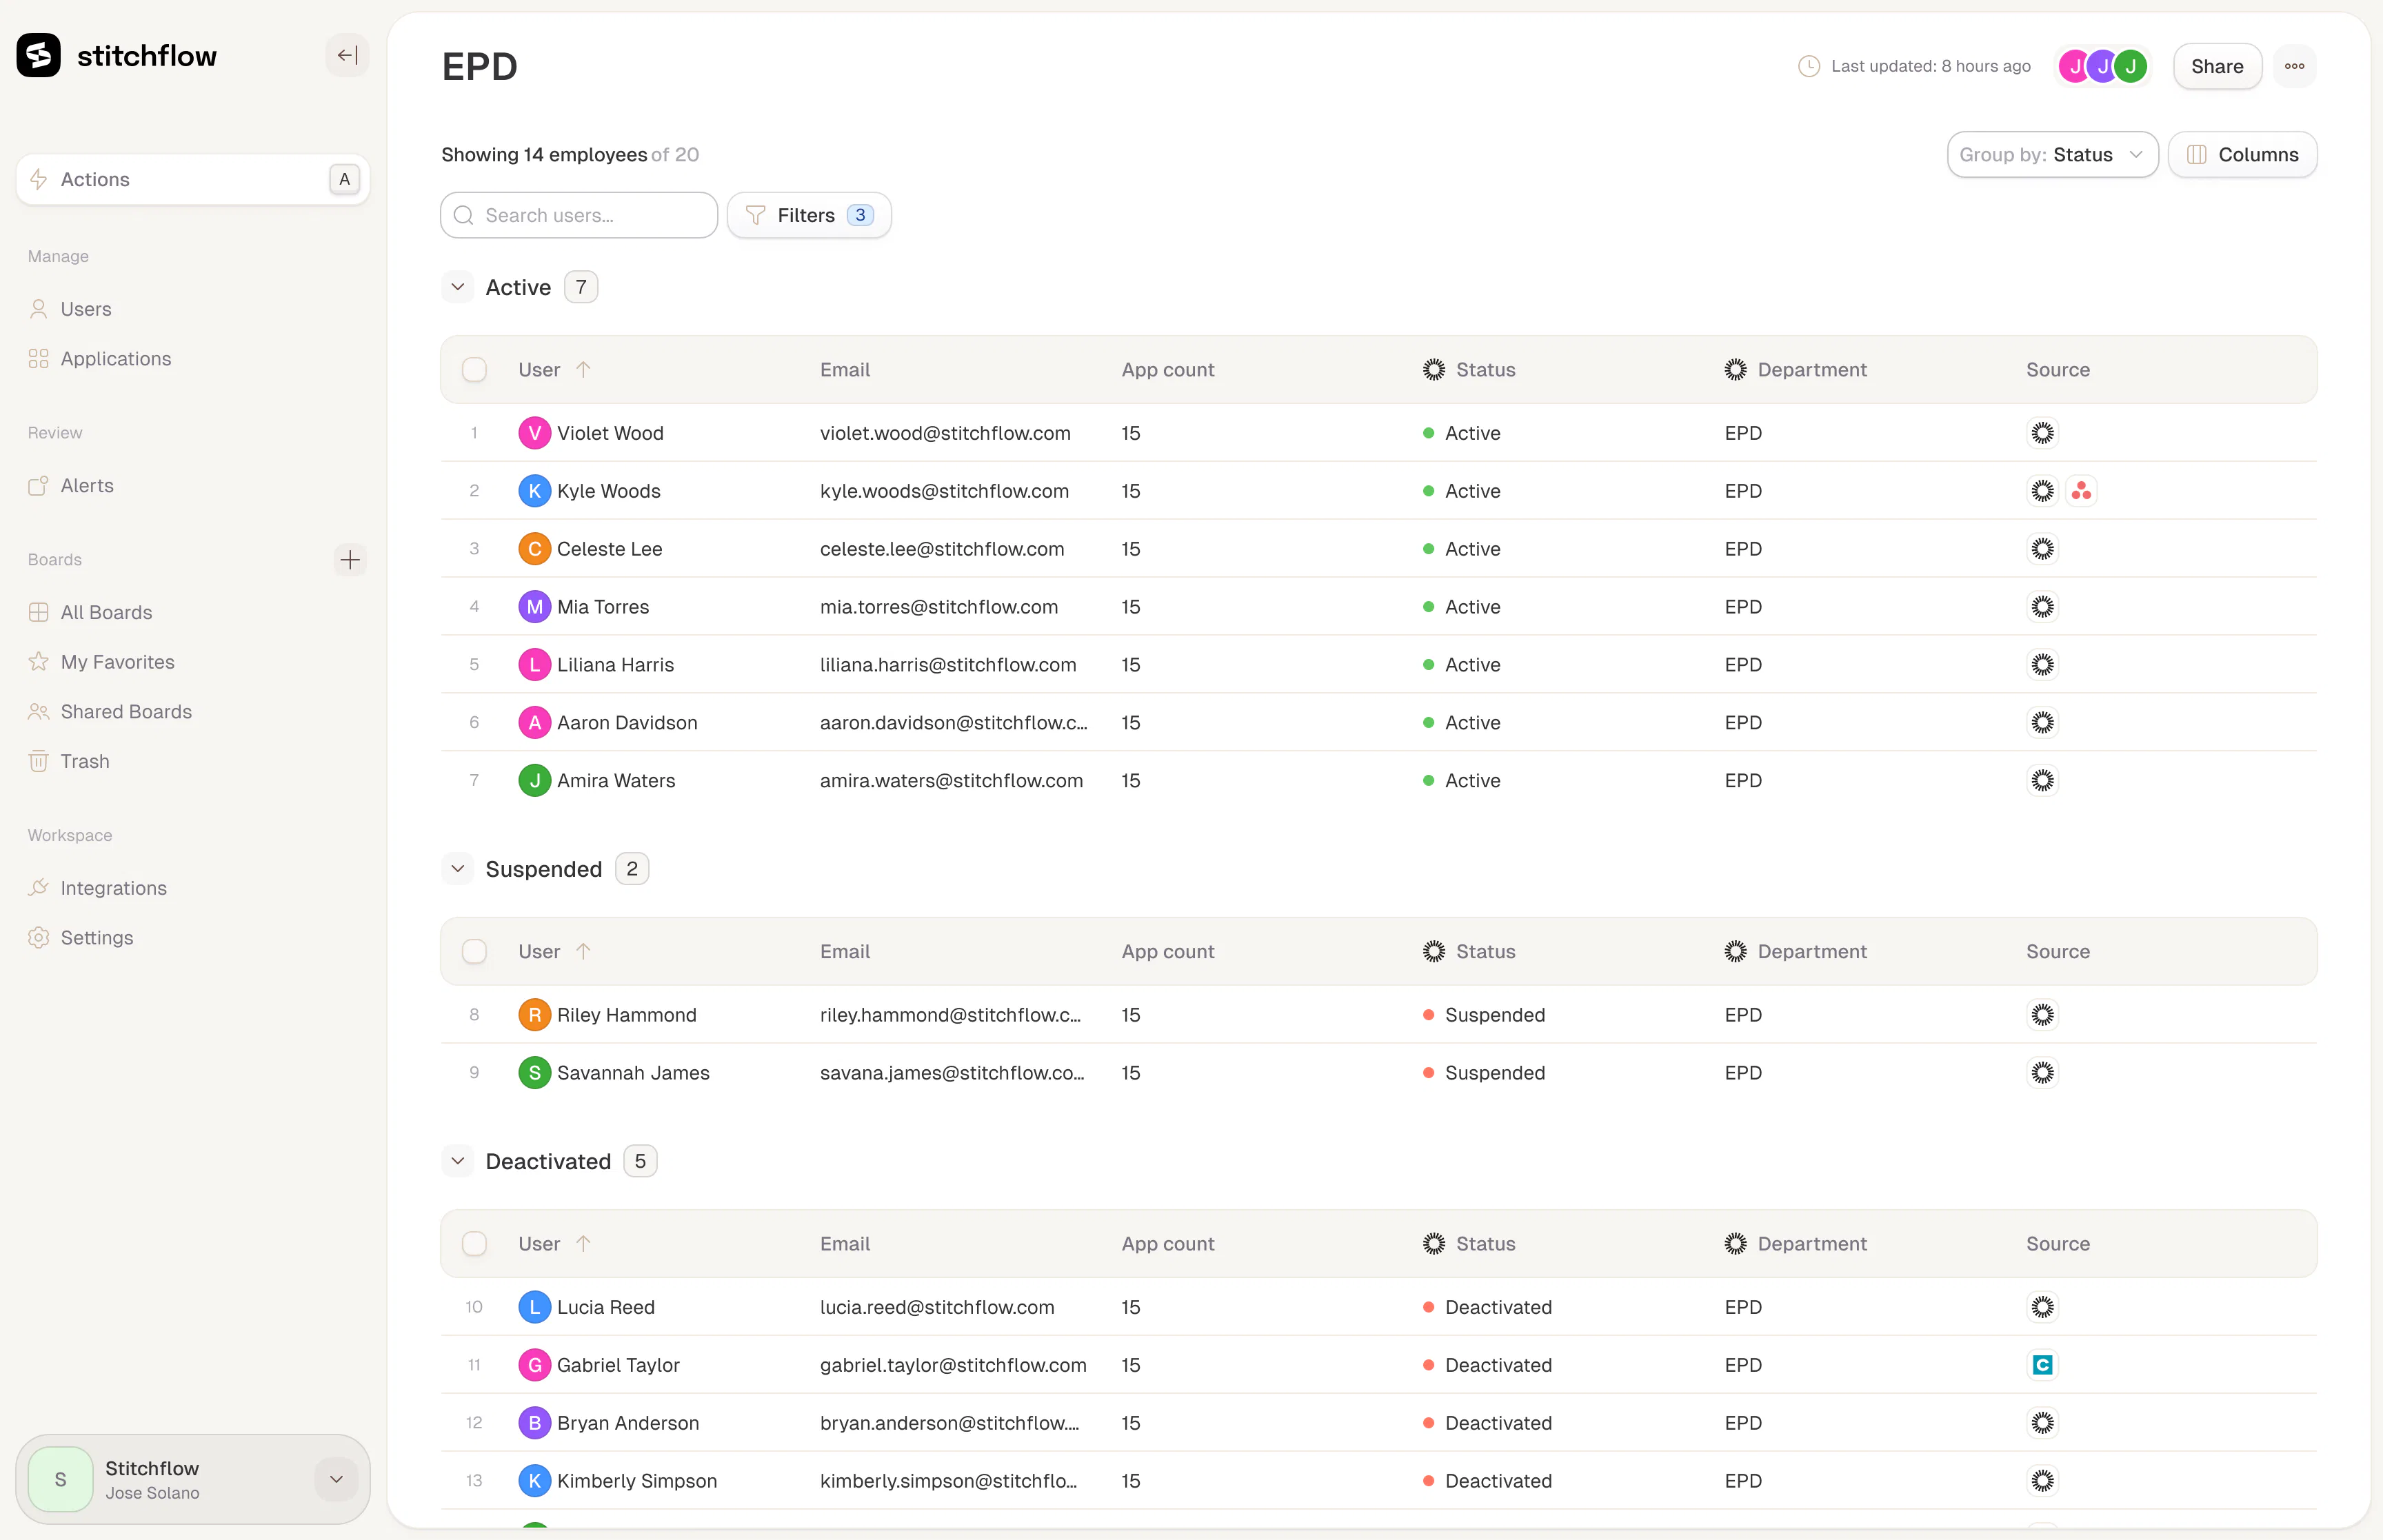
Task: Tick the select-all checkbox in Suspended table
Action: (x=474, y=951)
